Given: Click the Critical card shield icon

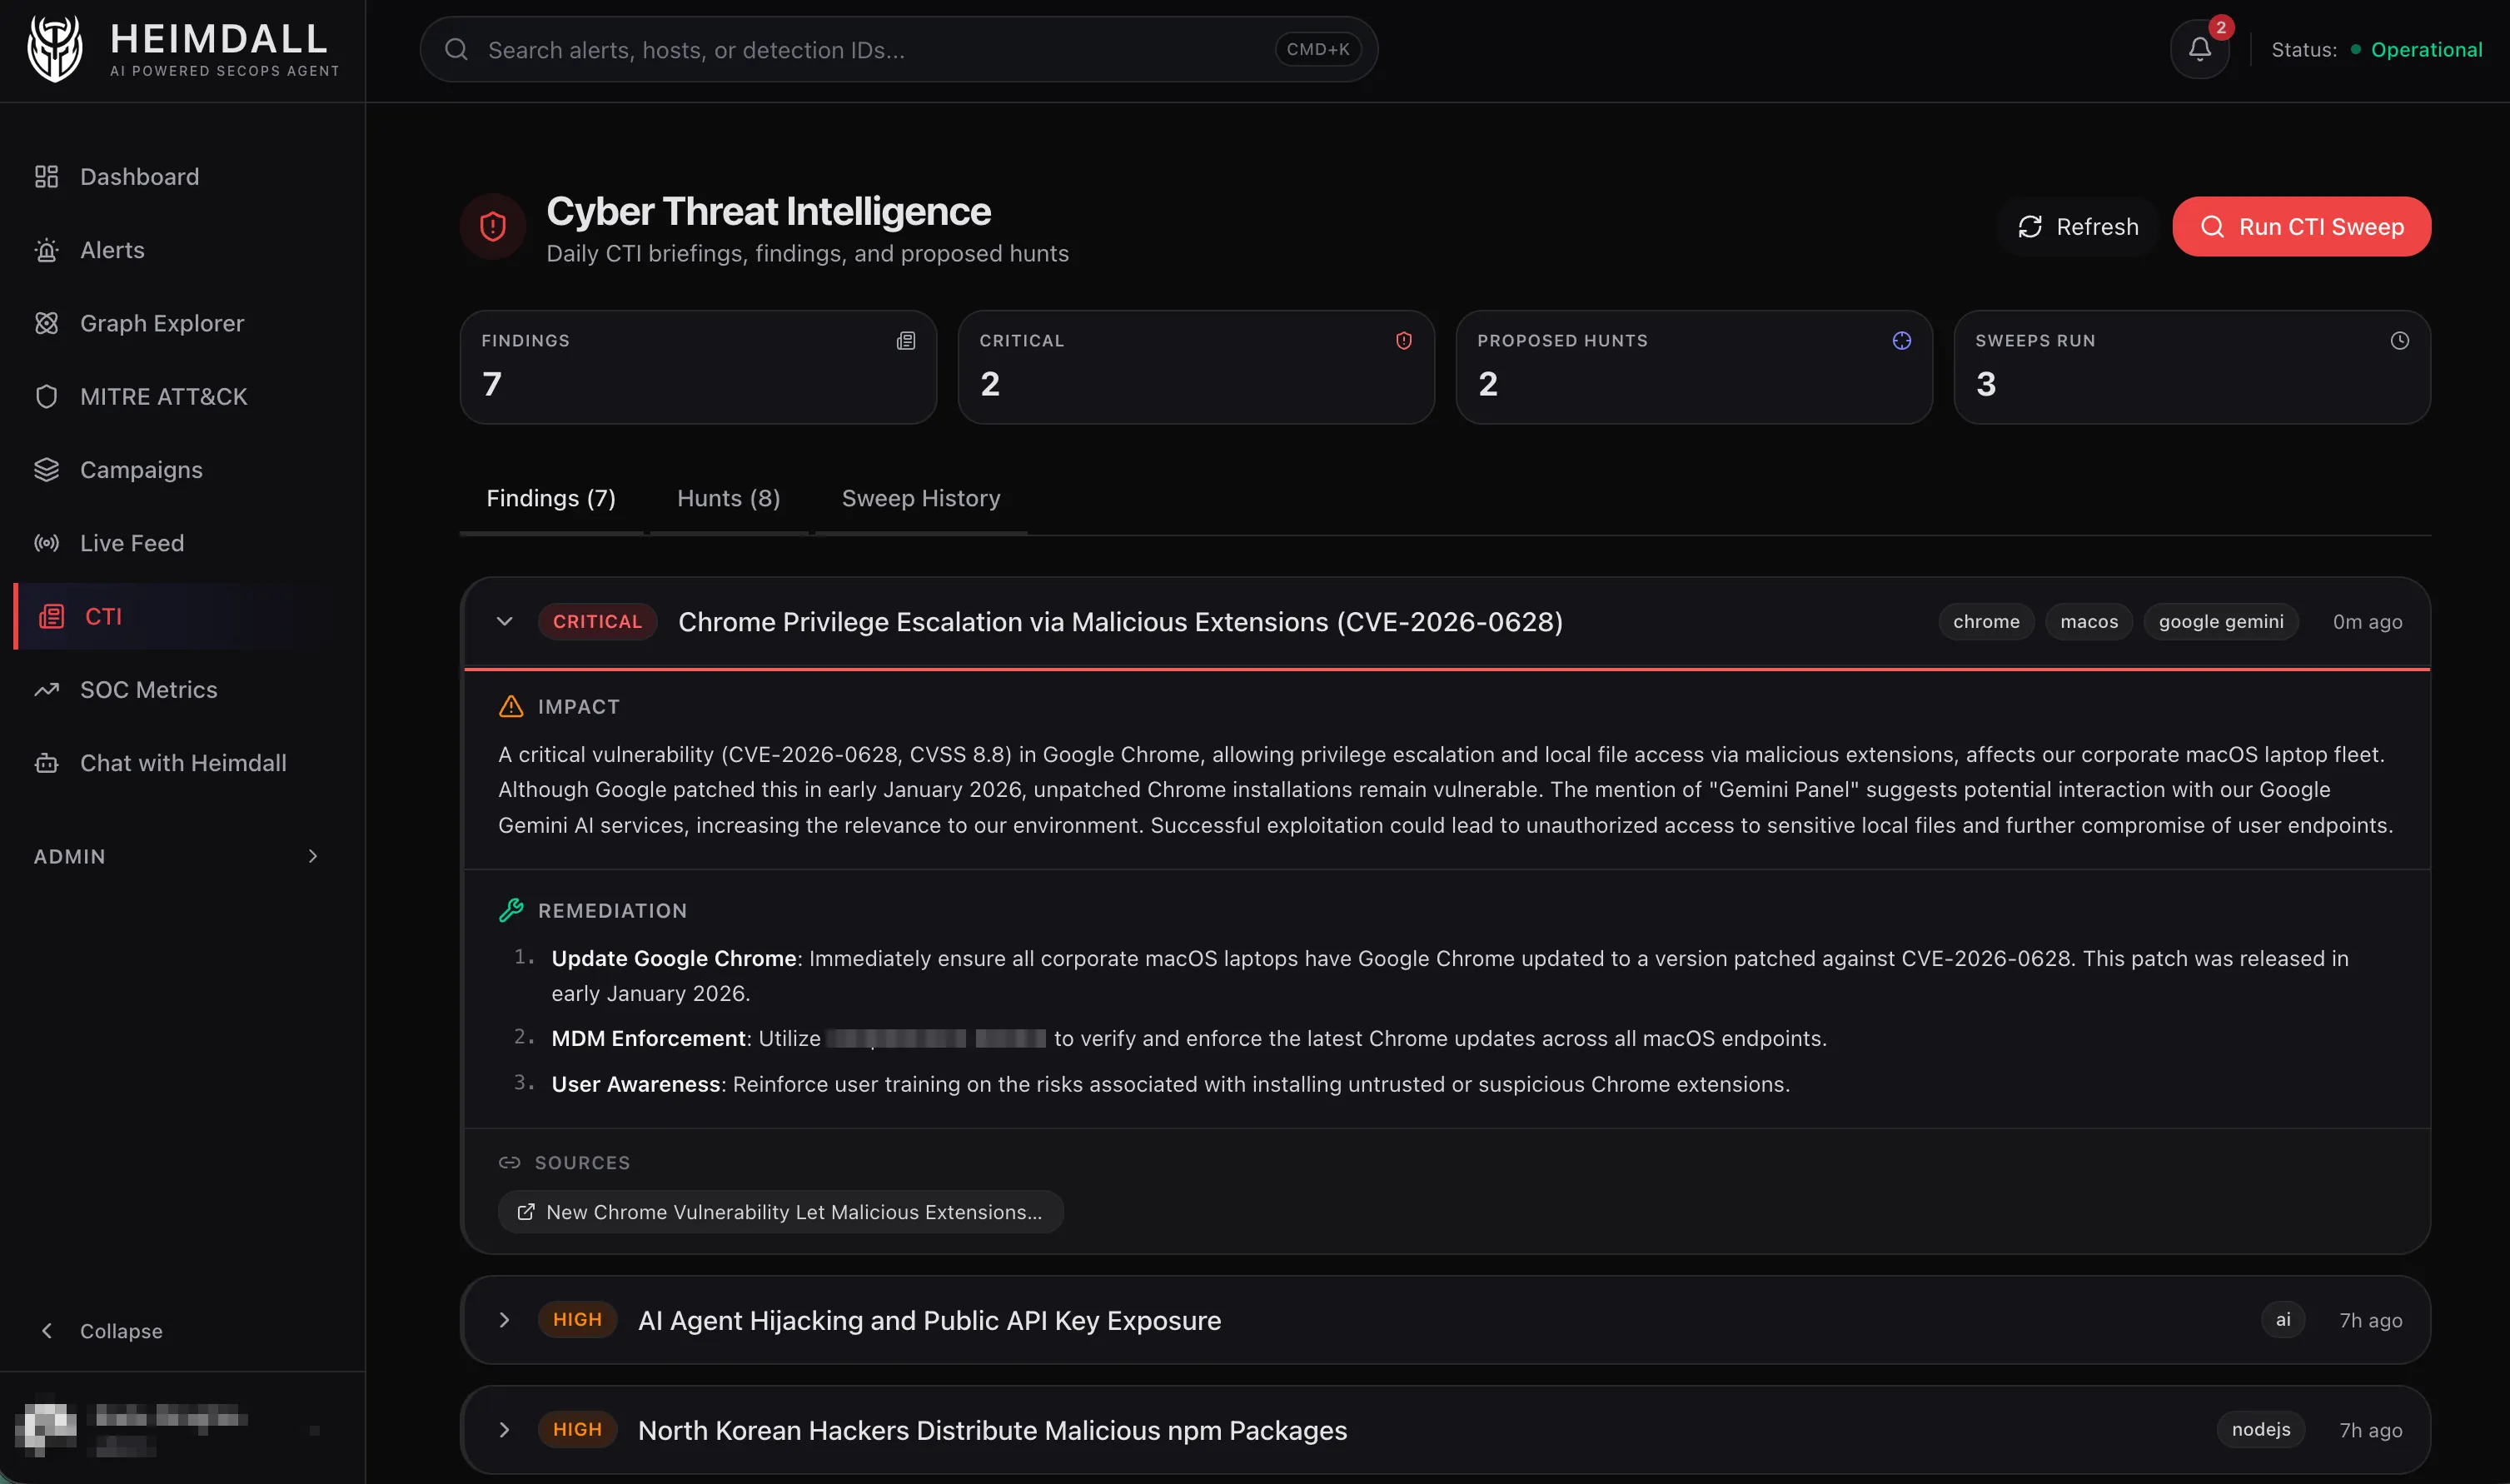Looking at the screenshot, I should click(1404, 341).
